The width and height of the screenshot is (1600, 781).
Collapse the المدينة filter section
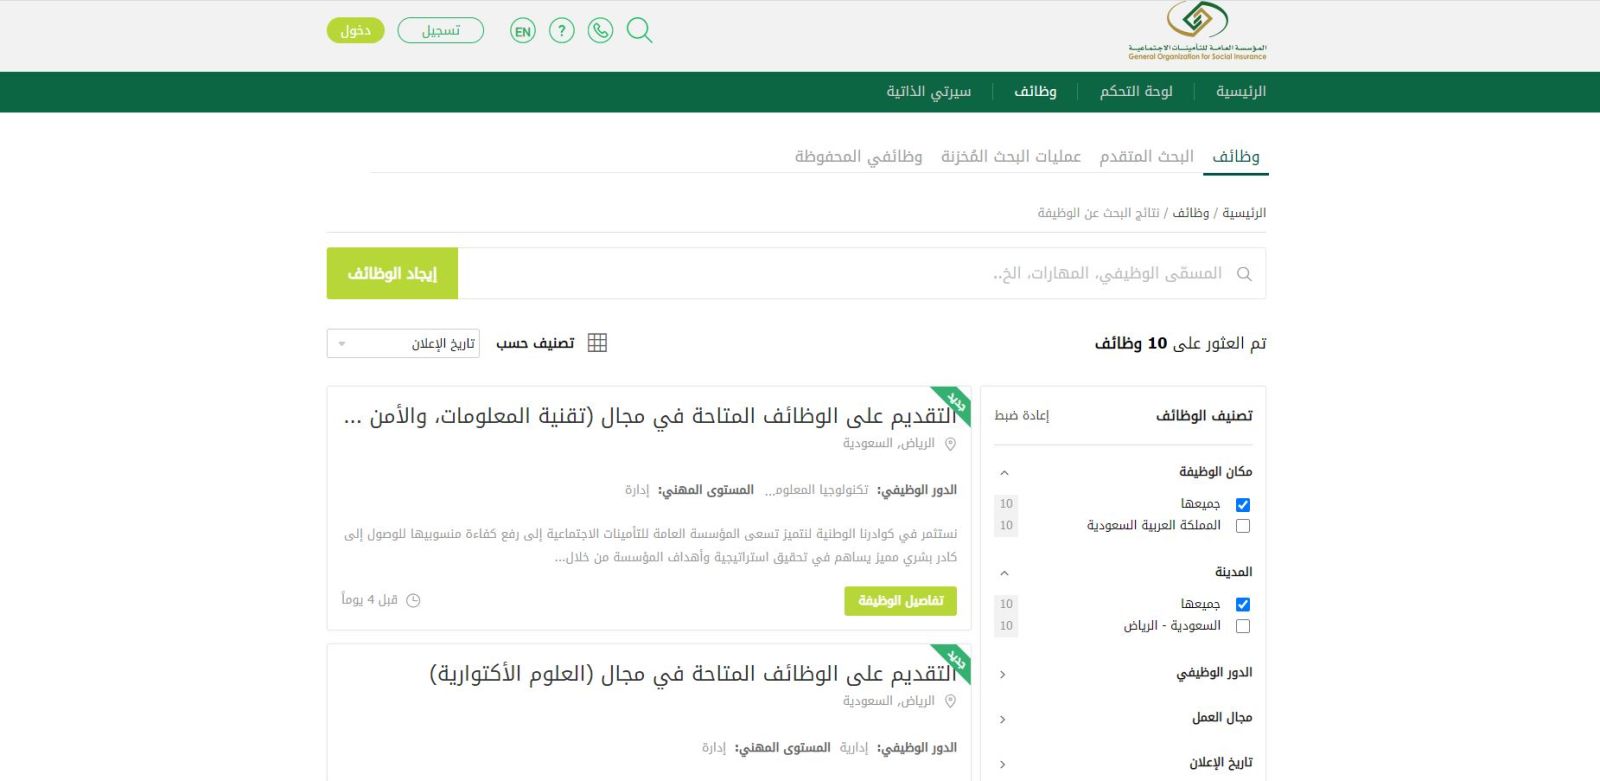(1004, 573)
